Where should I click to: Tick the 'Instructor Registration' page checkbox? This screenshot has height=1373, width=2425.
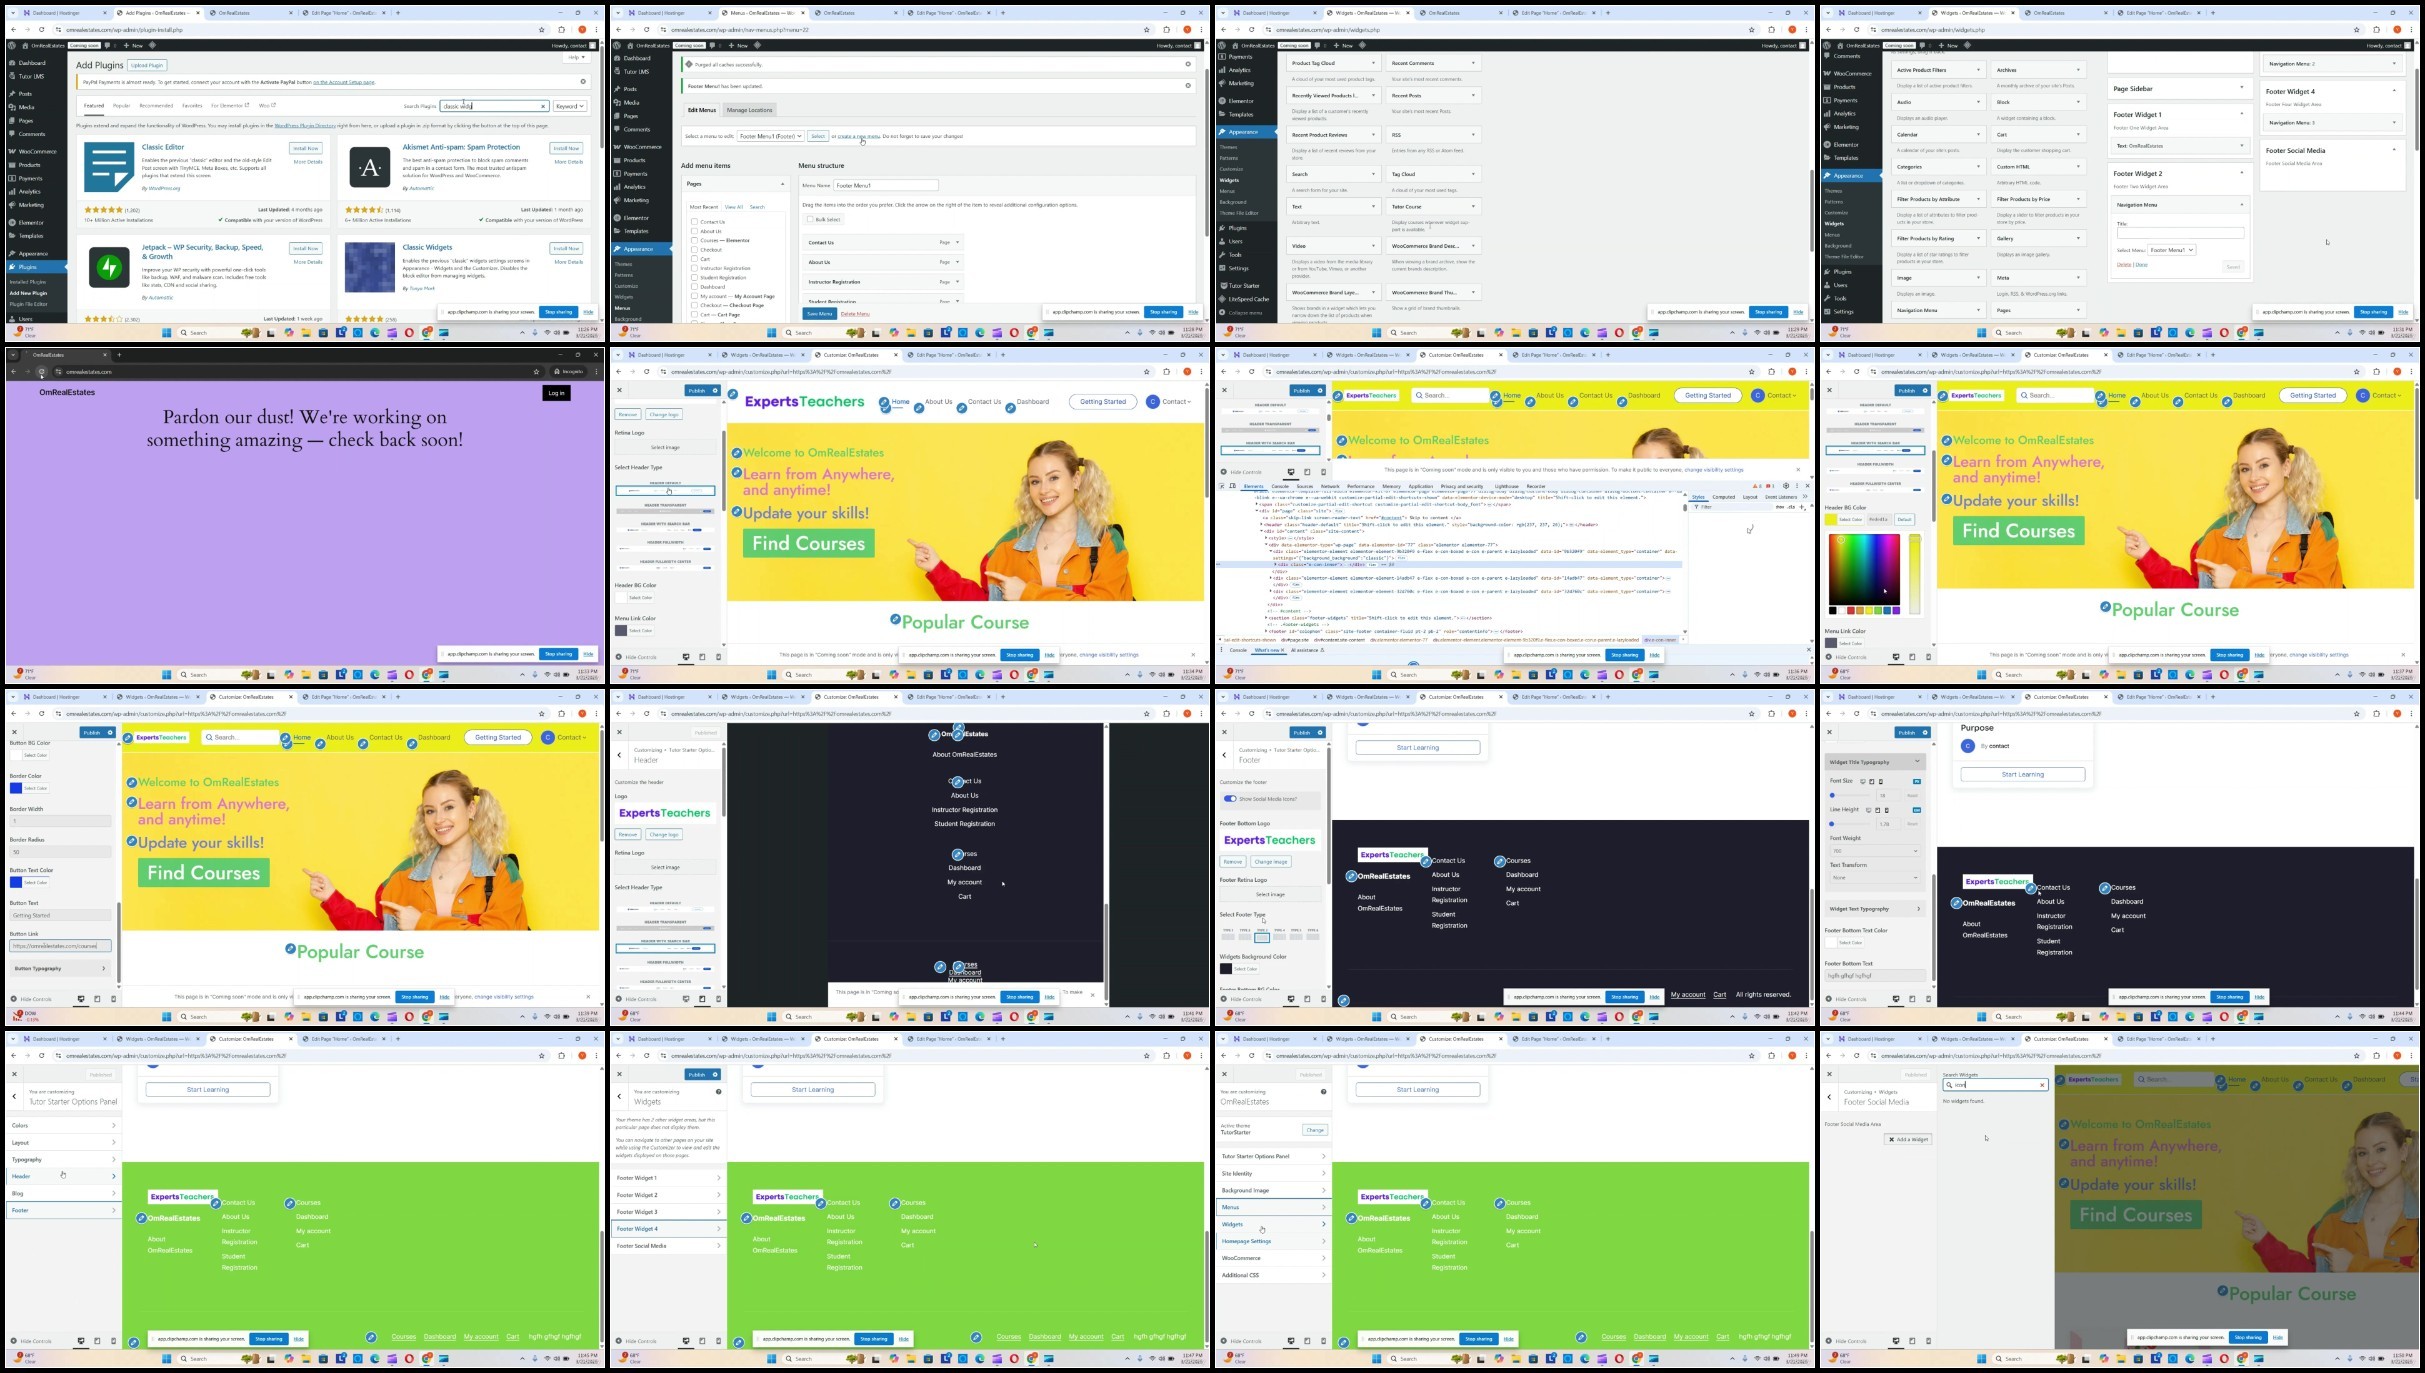tap(694, 268)
